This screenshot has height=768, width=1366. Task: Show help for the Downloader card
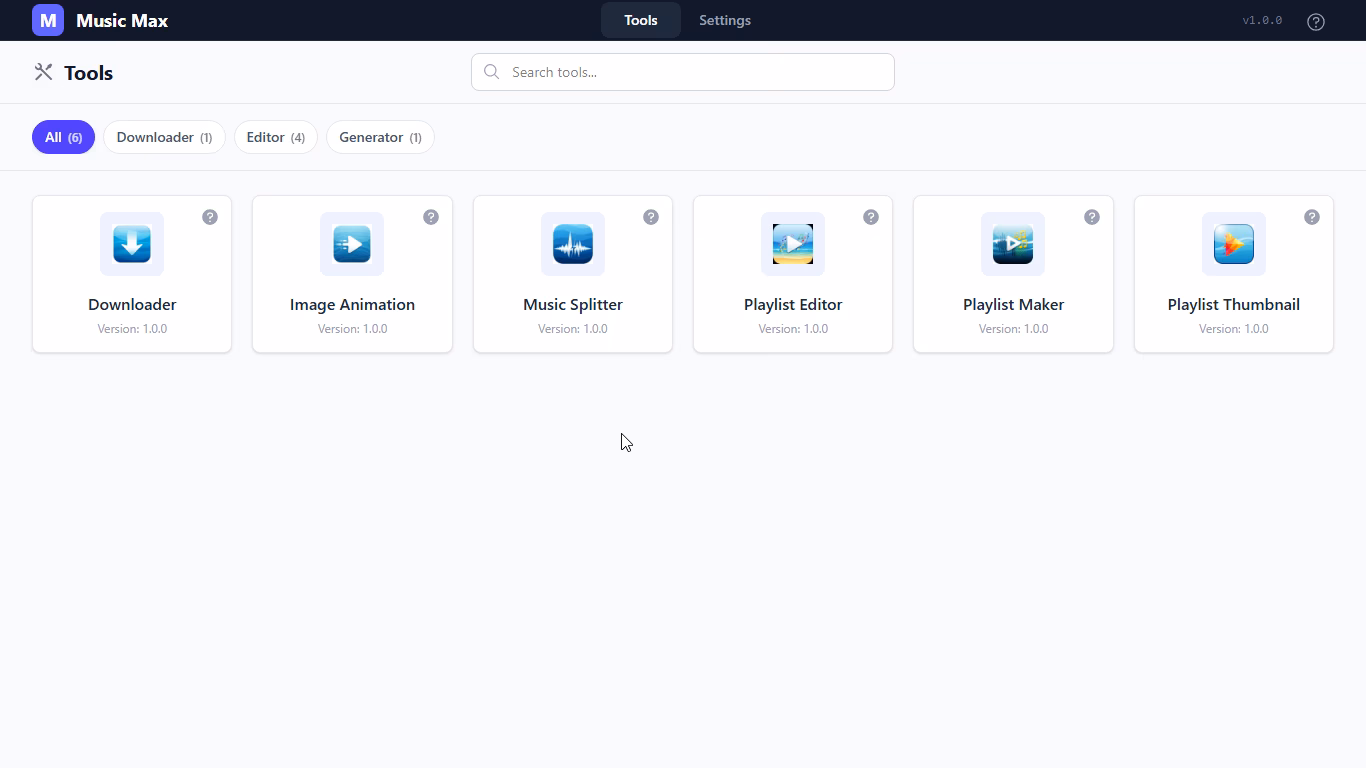tap(210, 217)
